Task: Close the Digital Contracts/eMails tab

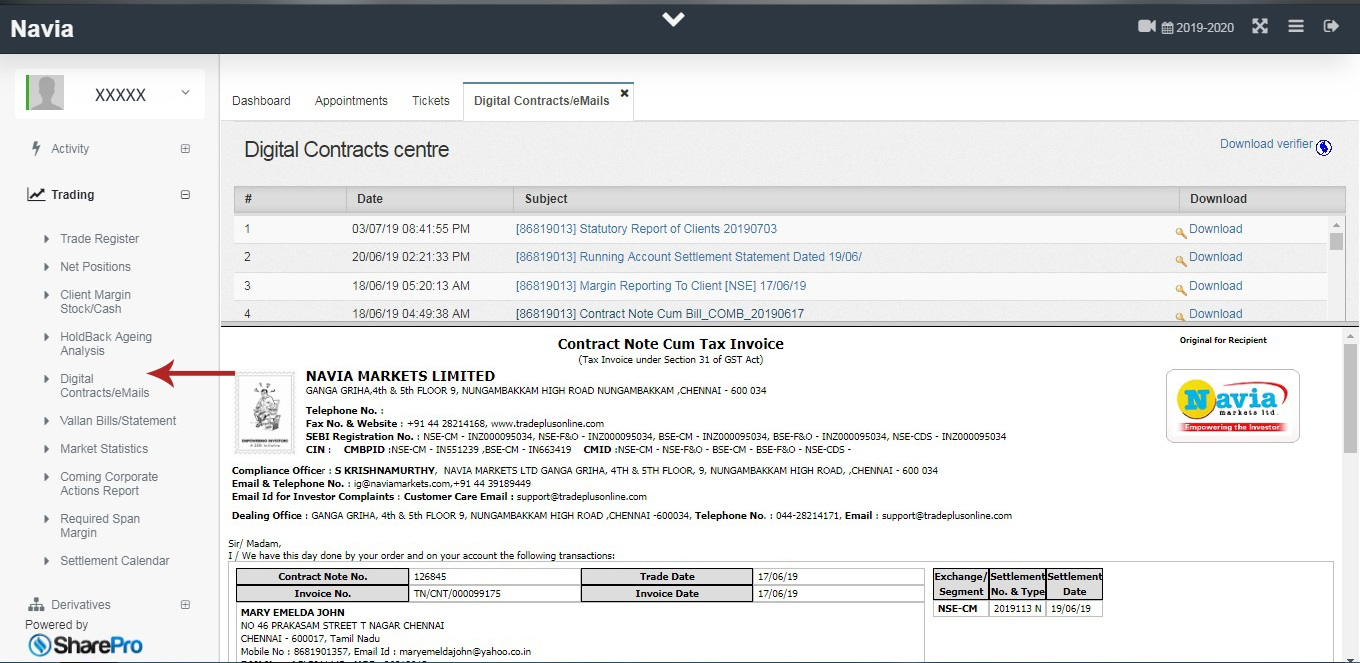Action: [624, 93]
